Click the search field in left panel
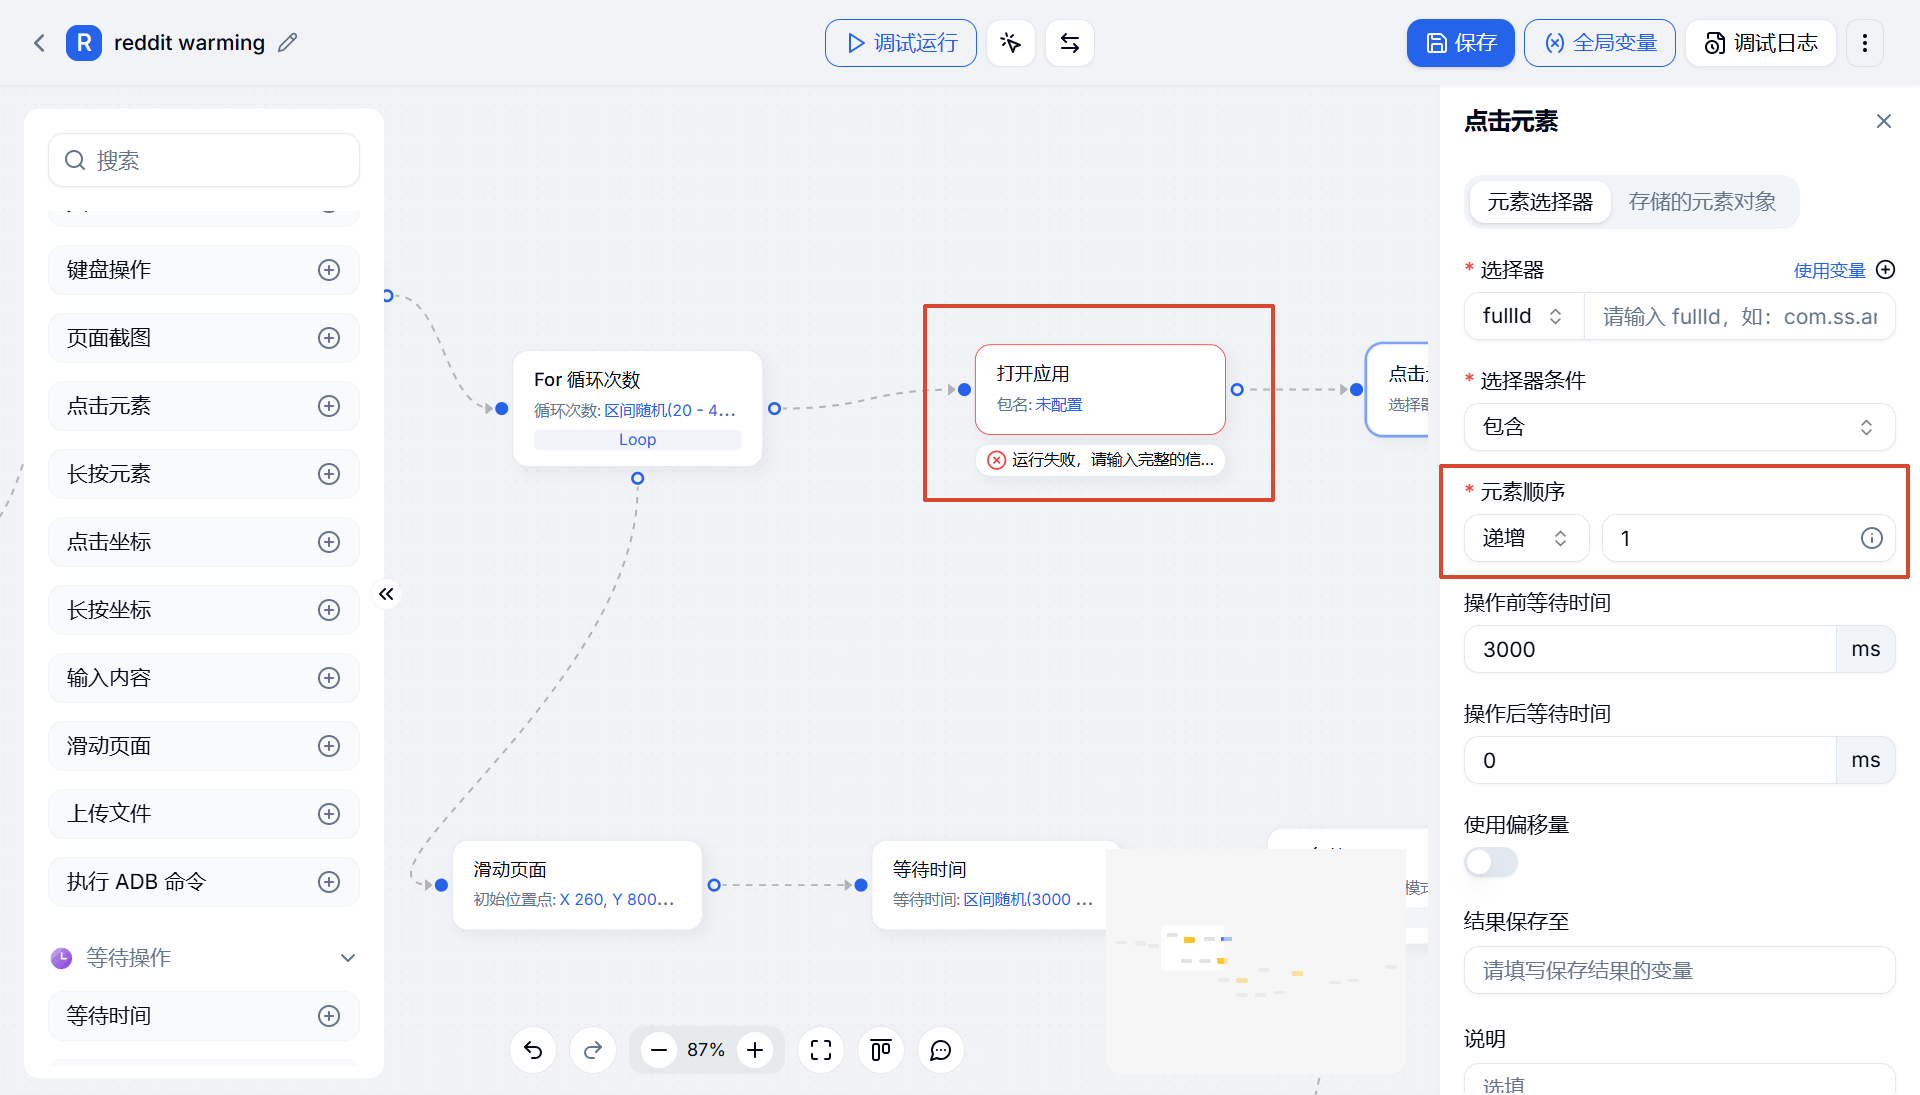The height and width of the screenshot is (1095, 1920). tap(204, 160)
